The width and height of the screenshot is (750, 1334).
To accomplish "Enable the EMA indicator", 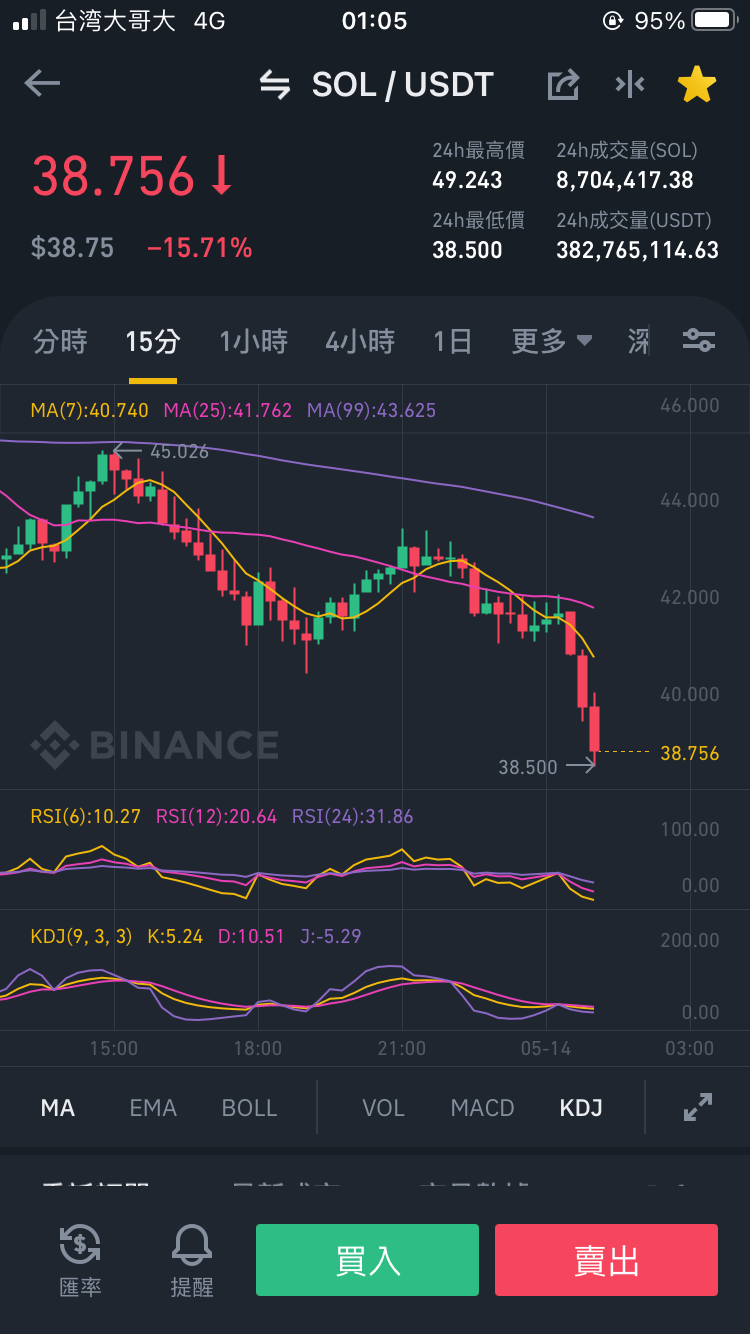I will [153, 1108].
